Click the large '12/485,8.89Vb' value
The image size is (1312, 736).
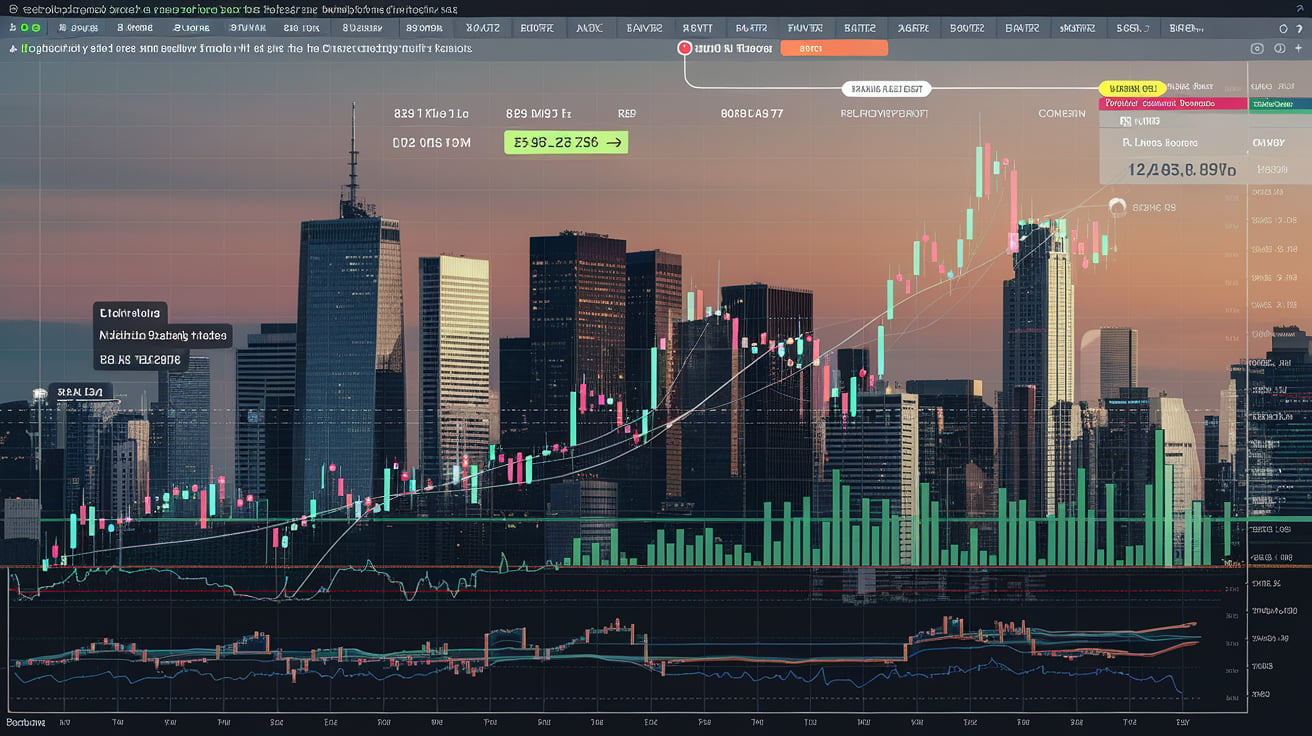pos(1182,170)
